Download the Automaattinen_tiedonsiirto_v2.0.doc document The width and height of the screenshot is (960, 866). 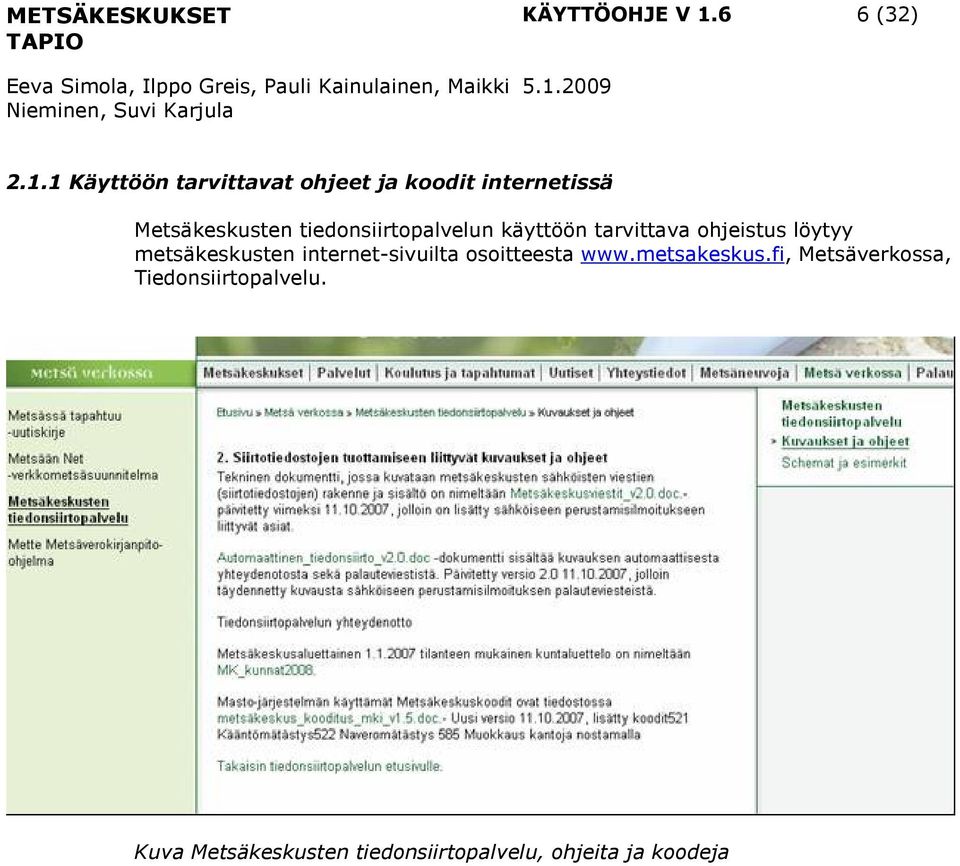[324, 558]
